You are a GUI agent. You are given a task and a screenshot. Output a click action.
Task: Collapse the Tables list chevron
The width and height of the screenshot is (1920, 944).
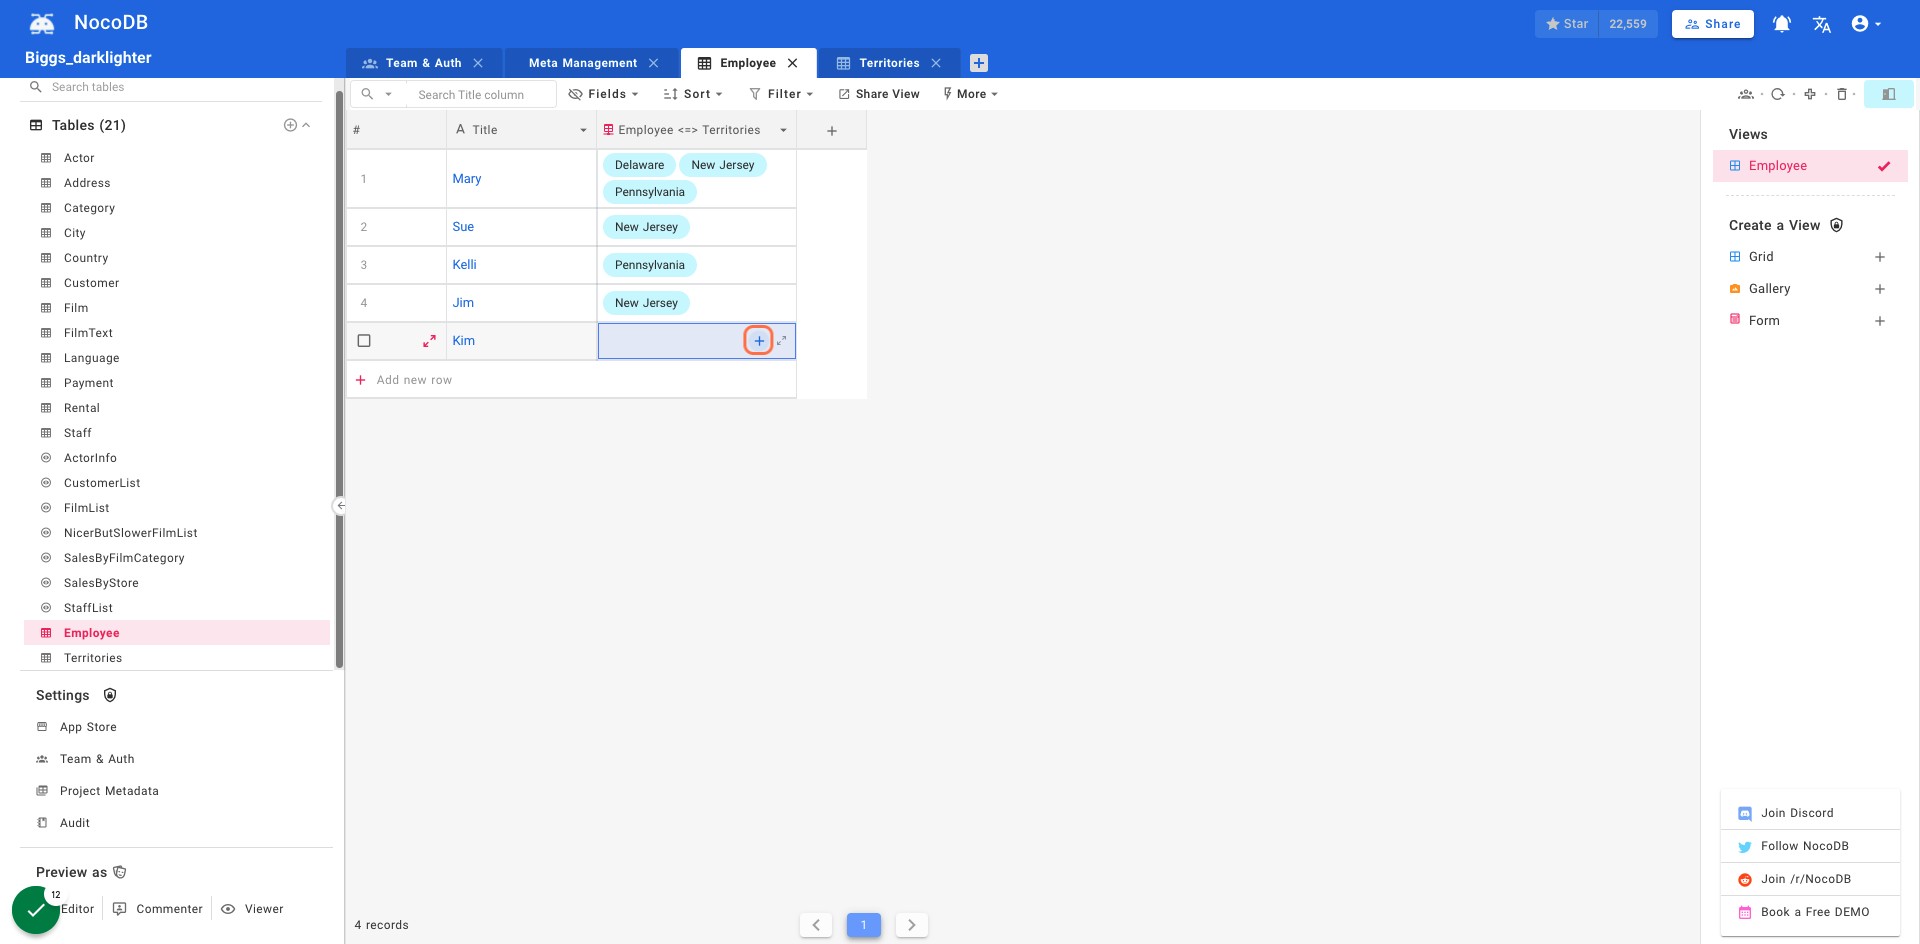point(306,125)
